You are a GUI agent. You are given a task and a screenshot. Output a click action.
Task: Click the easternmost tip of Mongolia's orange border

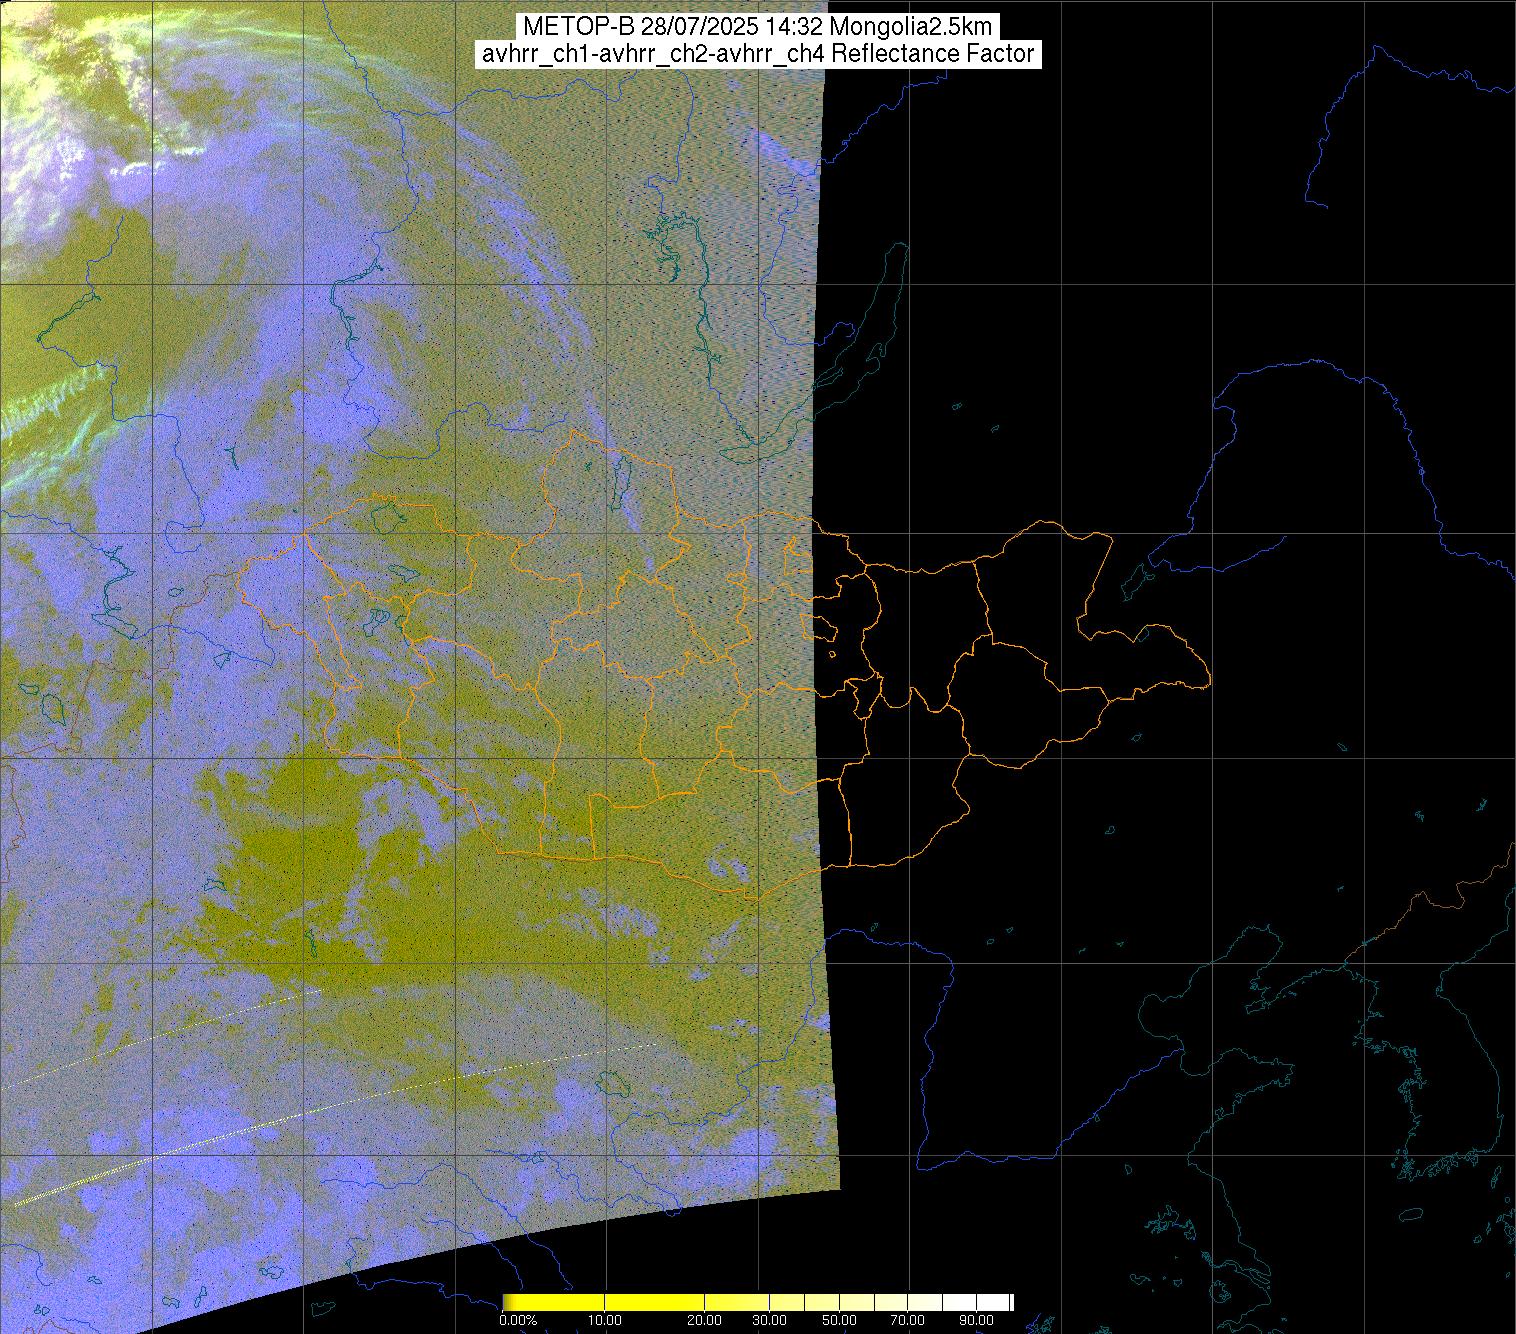(x=1210, y=682)
